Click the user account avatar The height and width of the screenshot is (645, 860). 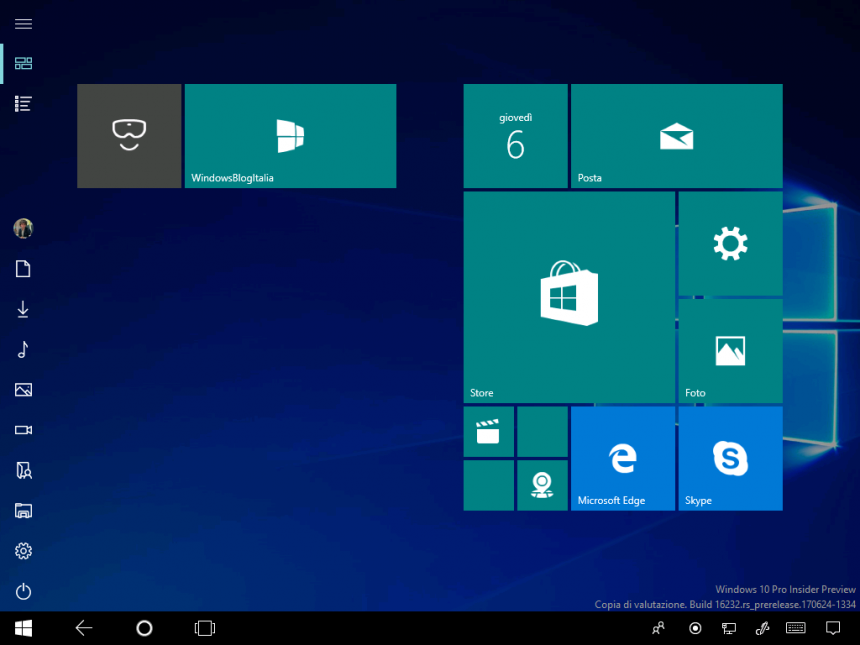[23, 228]
